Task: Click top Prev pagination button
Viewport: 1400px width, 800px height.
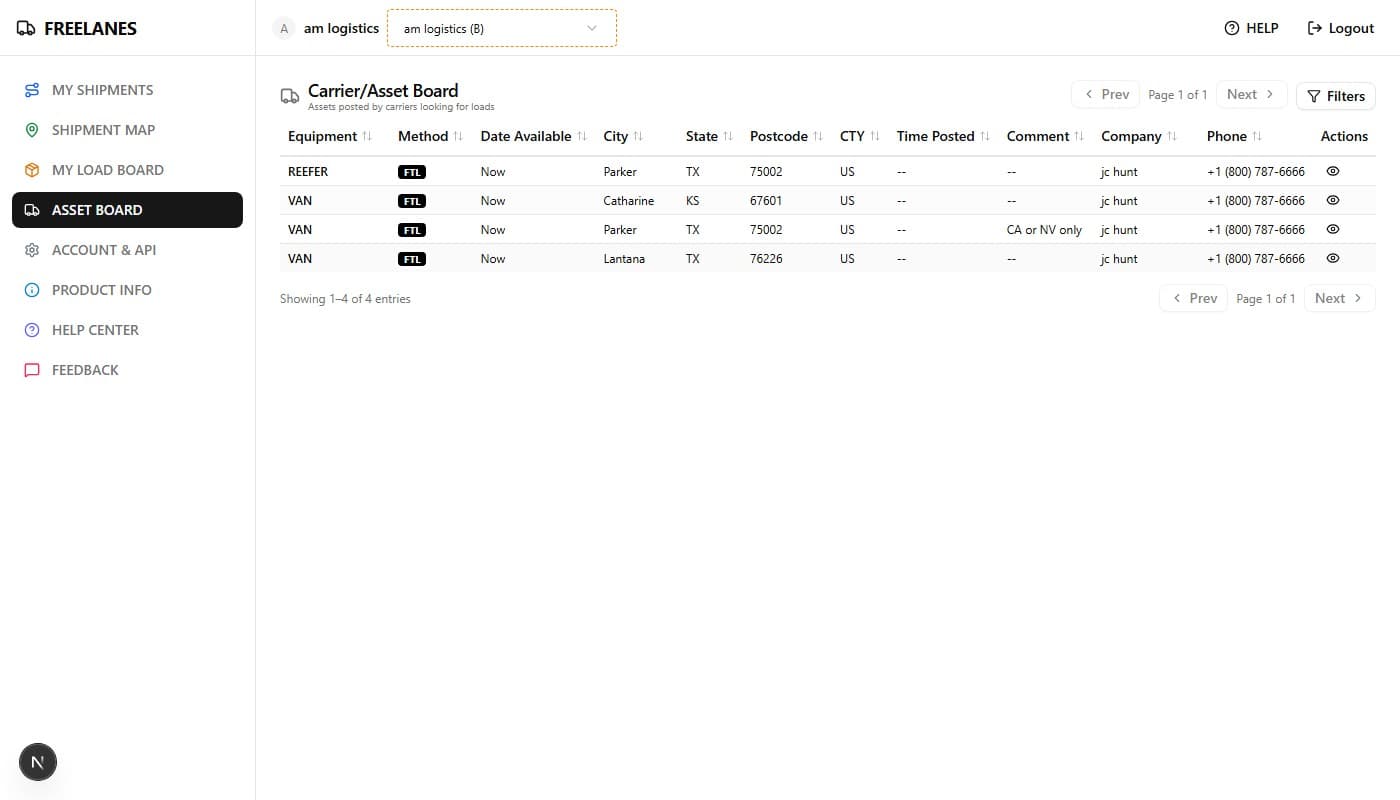Action: pos(1106,94)
